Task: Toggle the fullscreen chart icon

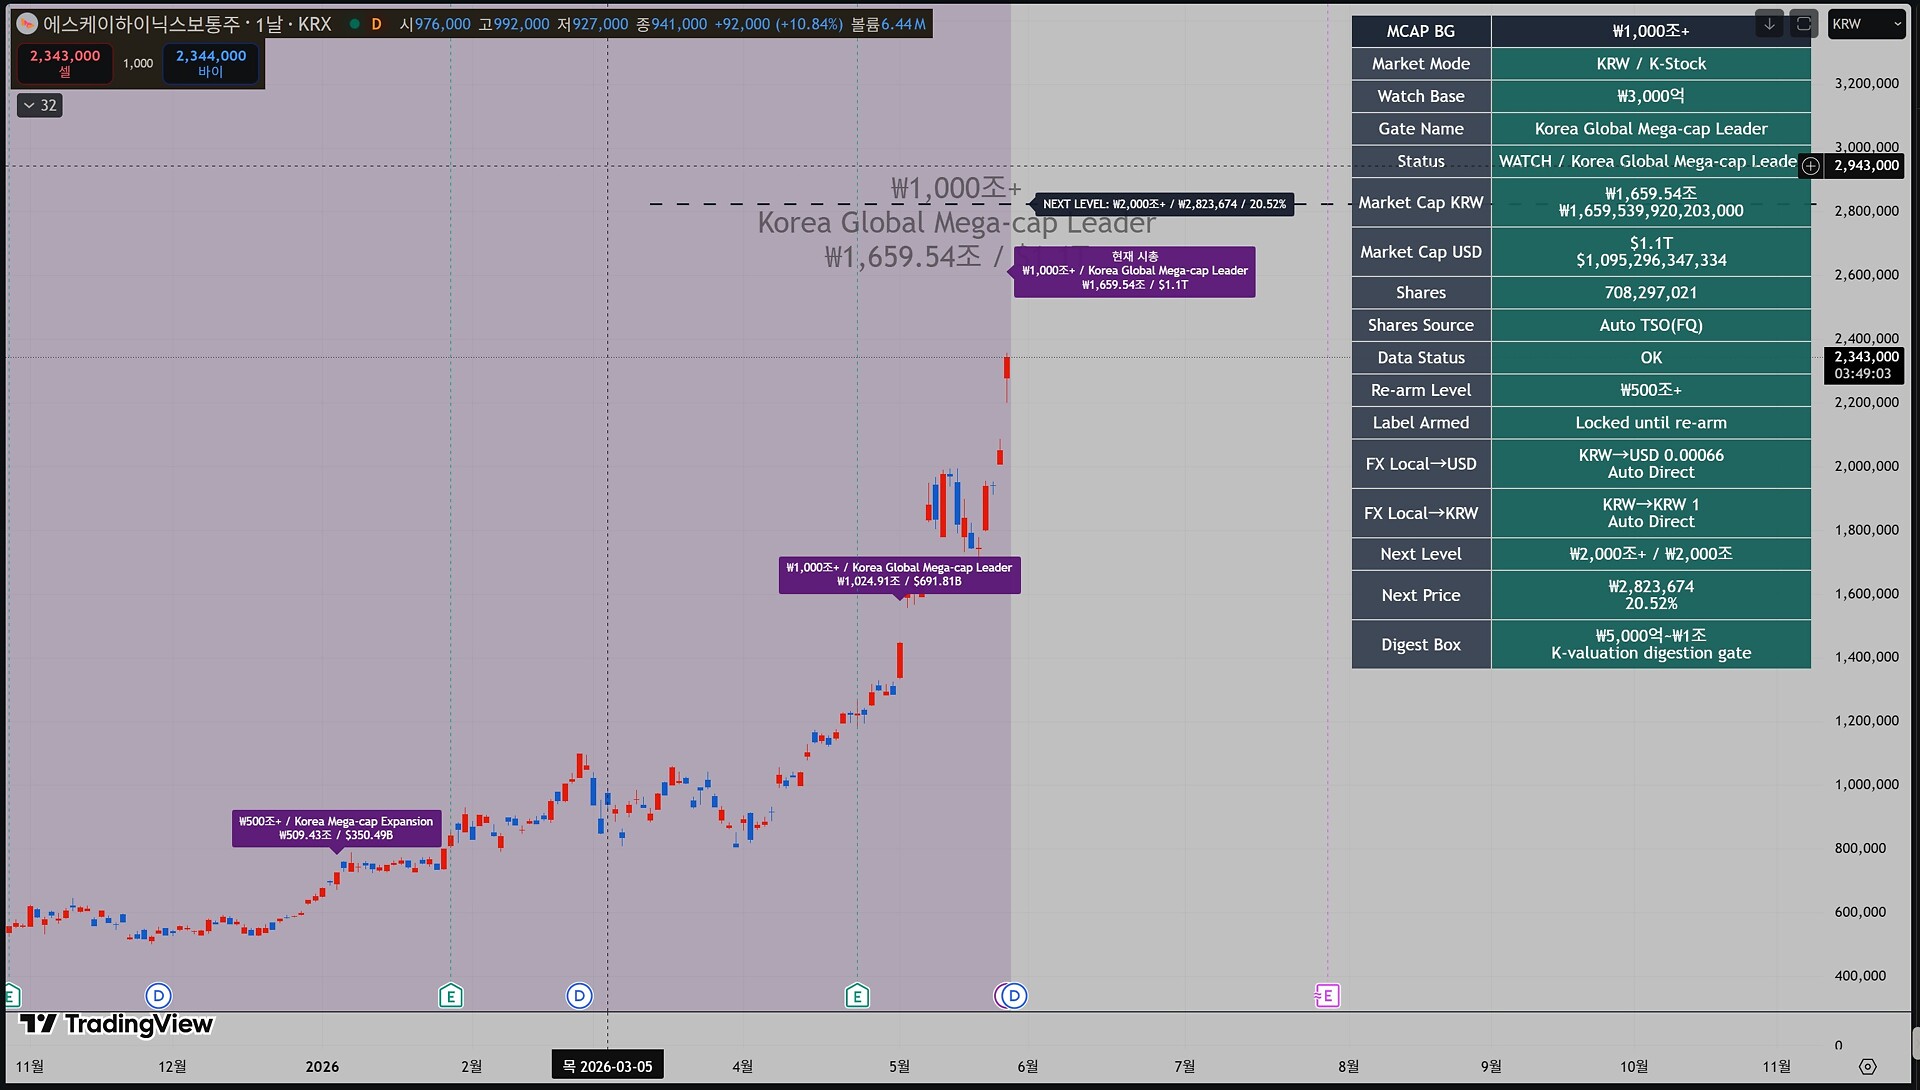Action: (x=1804, y=24)
